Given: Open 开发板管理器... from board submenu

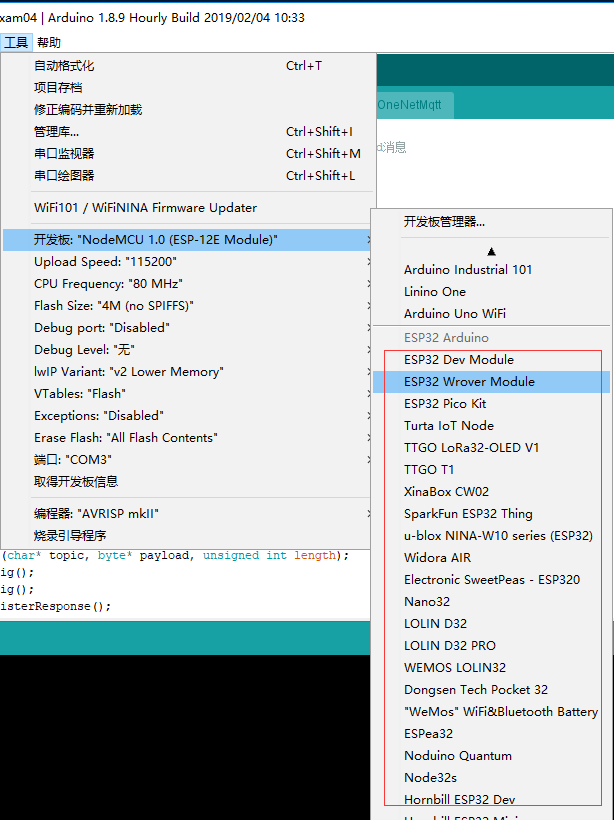Looking at the screenshot, I should tap(491, 222).
